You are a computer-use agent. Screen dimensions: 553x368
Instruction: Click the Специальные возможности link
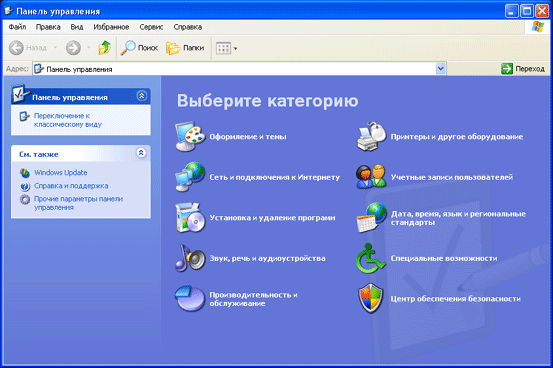[x=444, y=259]
